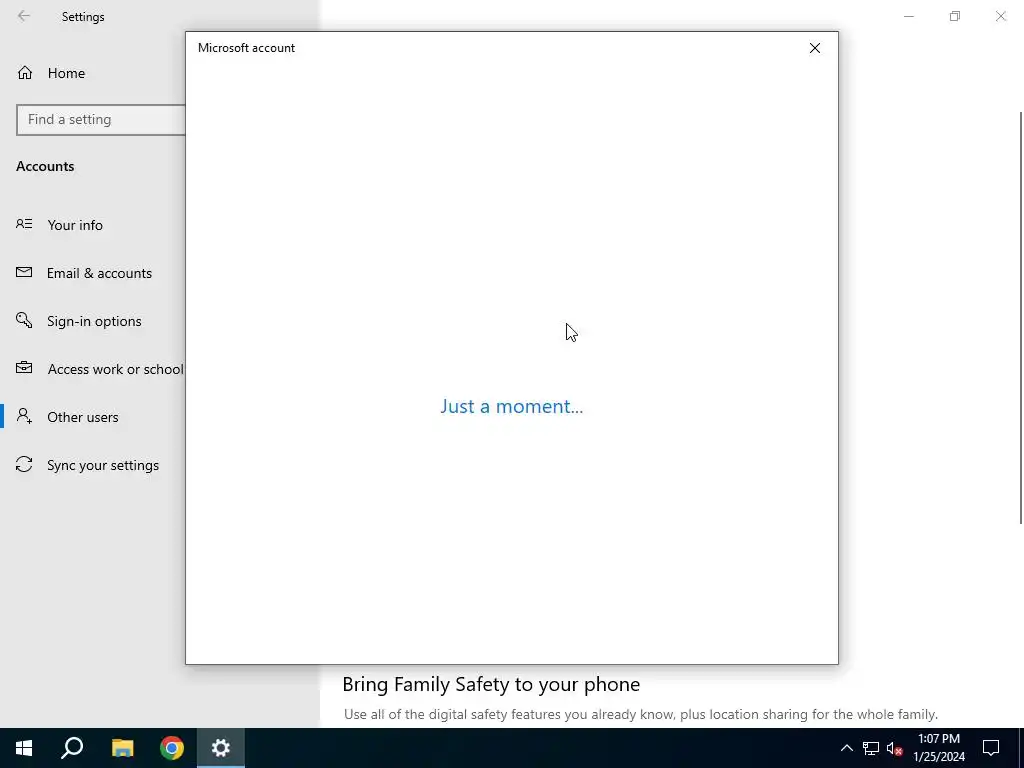Viewport: 1024px width, 768px height.
Task: Open Sign-in options page
Action: (x=94, y=321)
